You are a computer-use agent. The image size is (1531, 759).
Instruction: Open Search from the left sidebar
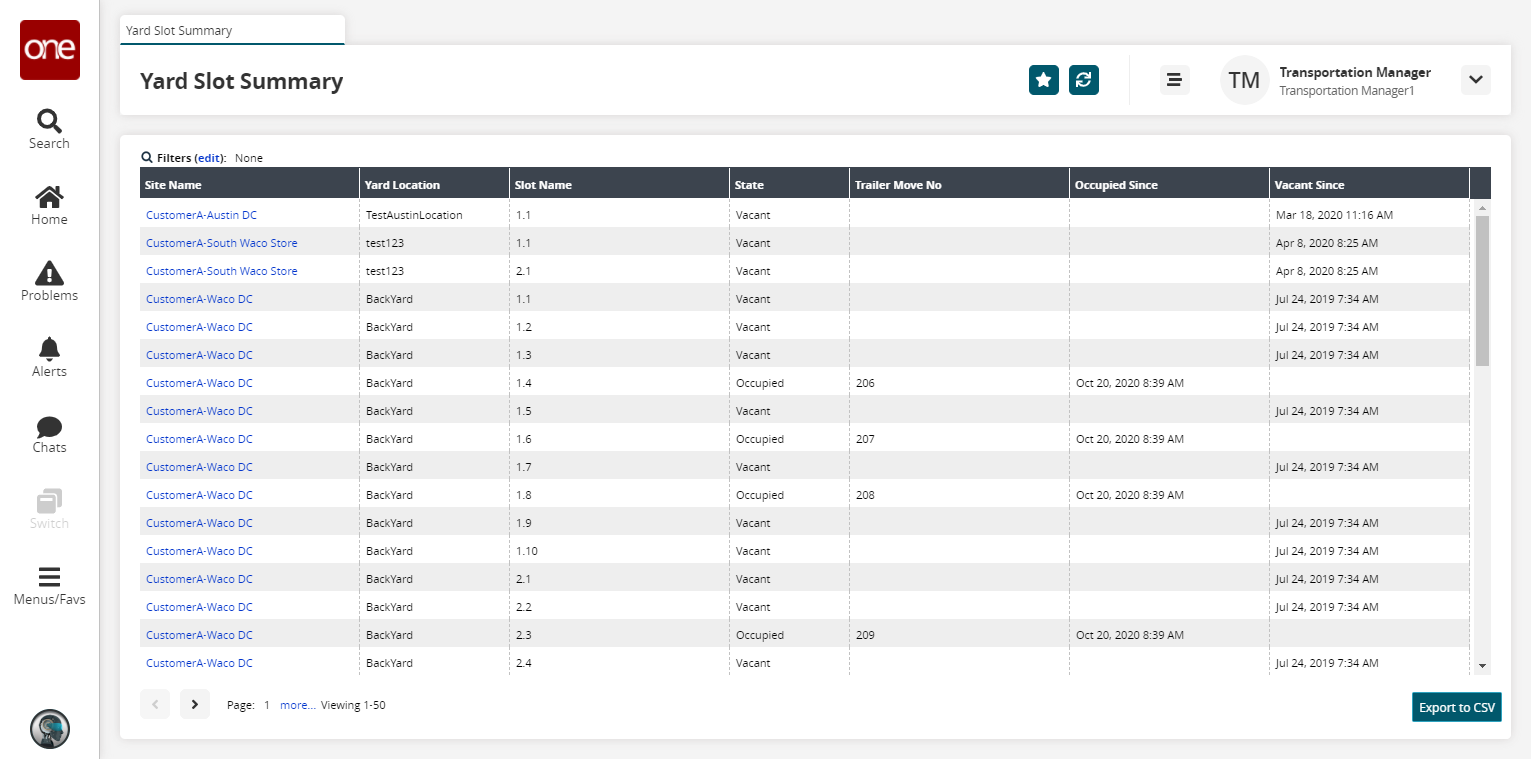49,130
